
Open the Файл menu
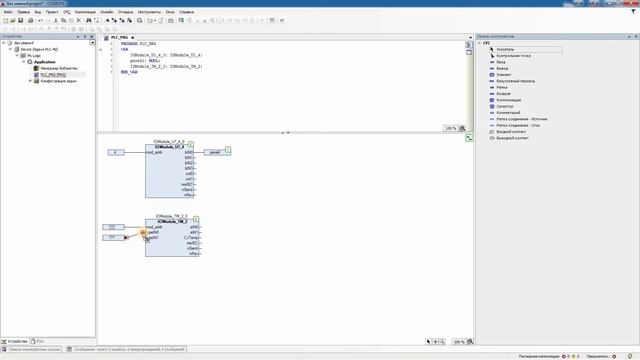(x=8, y=12)
